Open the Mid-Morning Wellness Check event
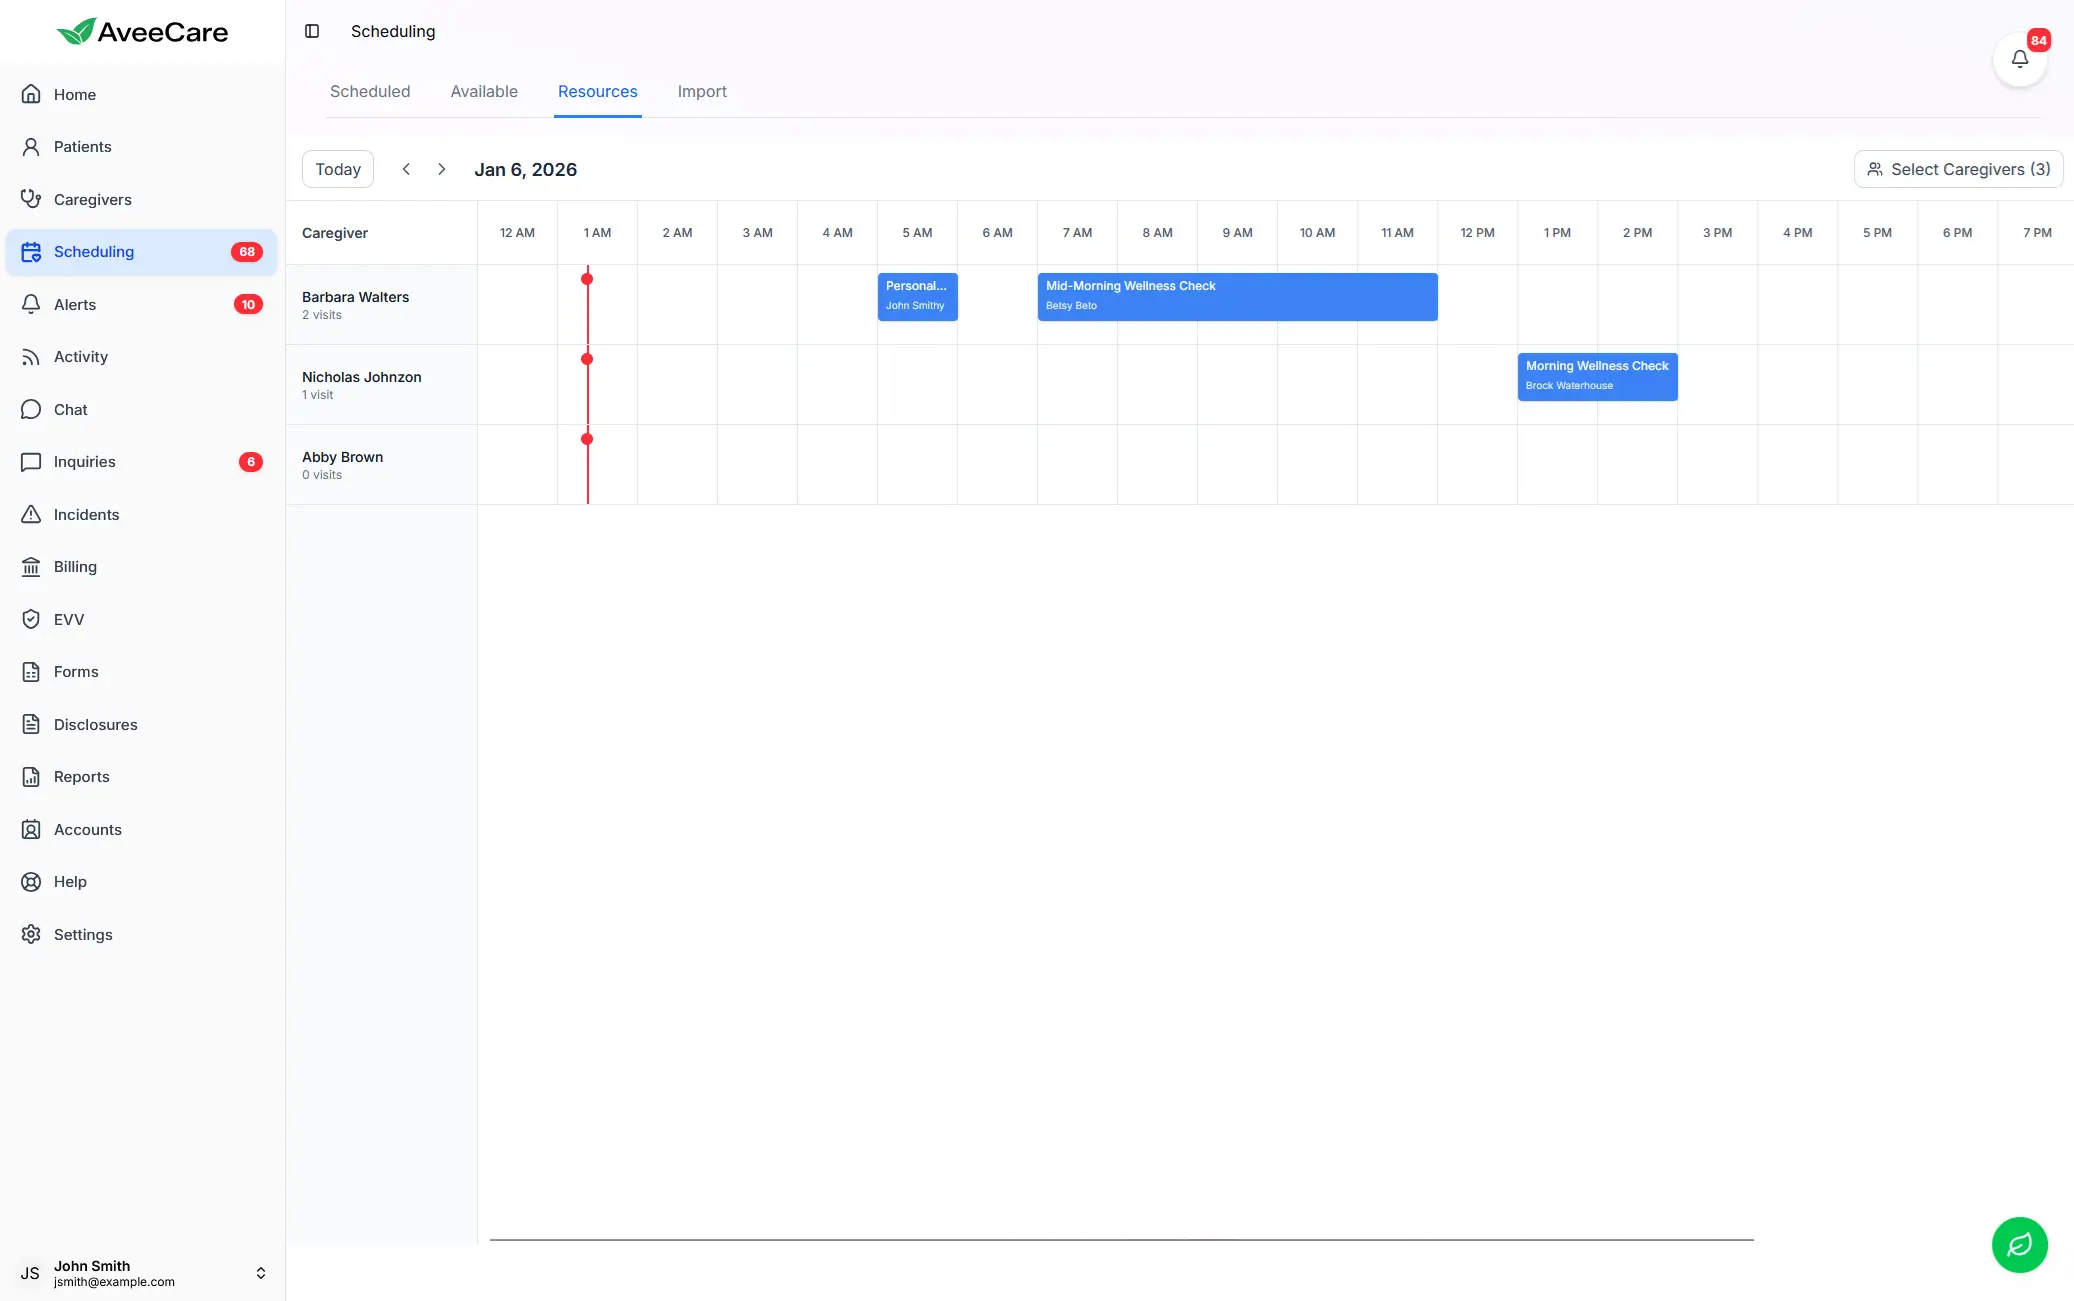The image size is (2074, 1301). 1236,296
